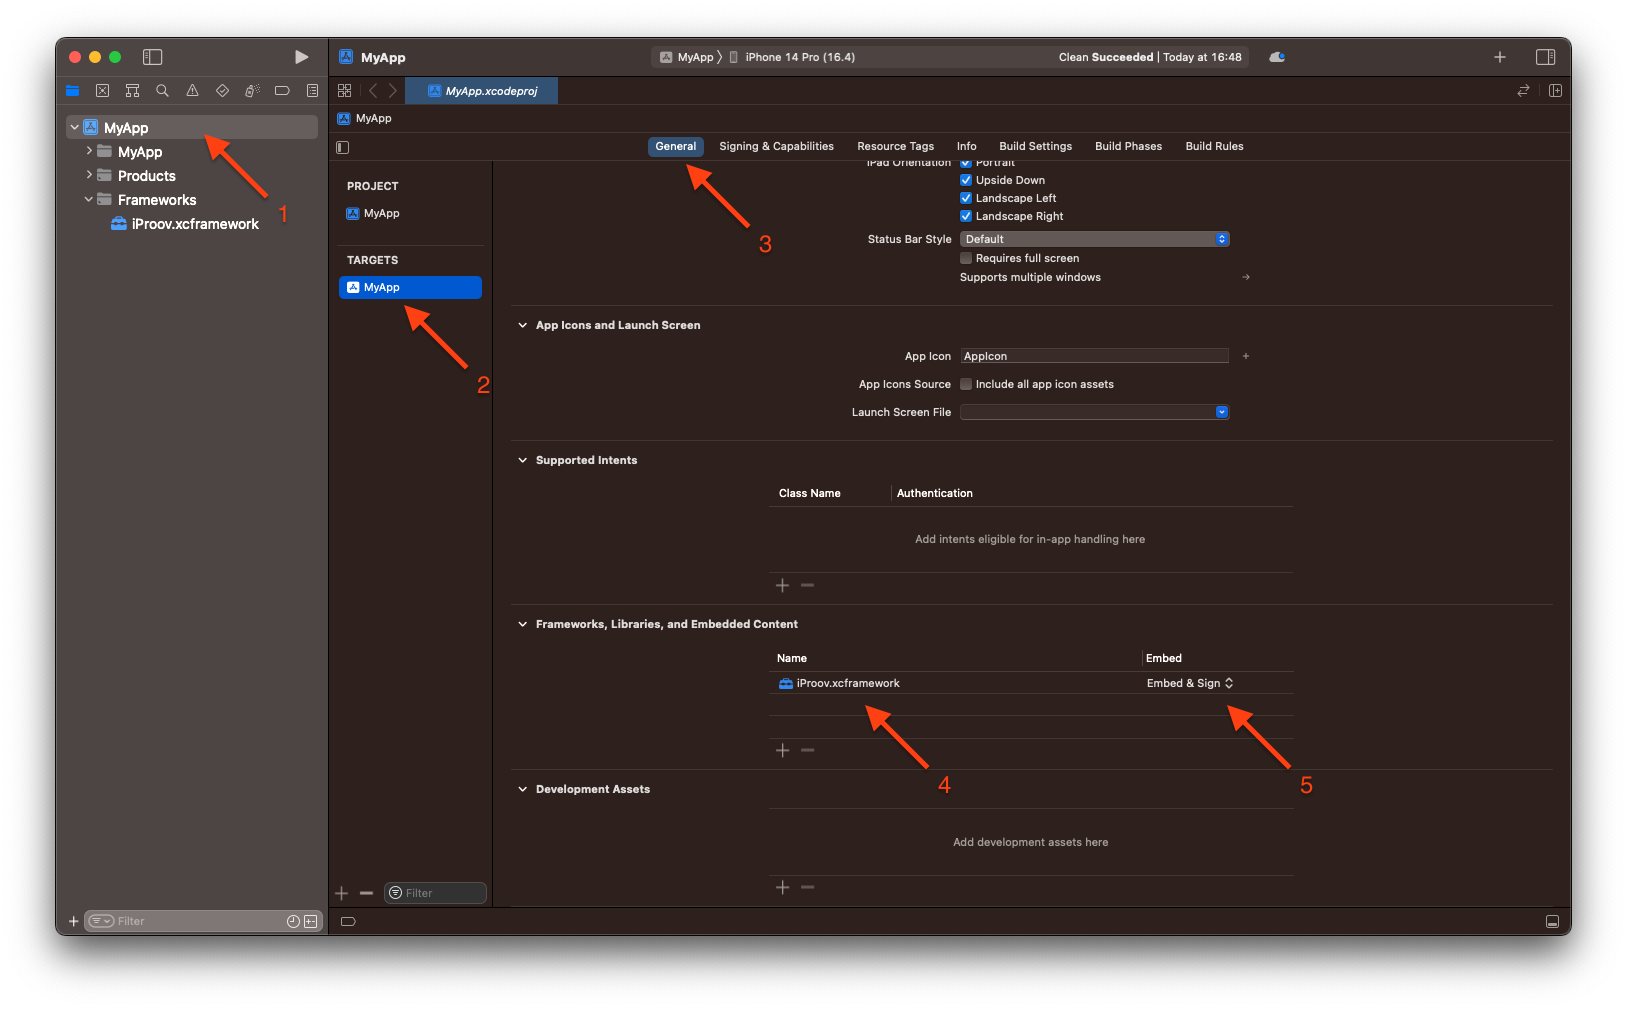Screen dimensions: 1627x1009
Task: Enable Requires full screen
Action: (966, 258)
